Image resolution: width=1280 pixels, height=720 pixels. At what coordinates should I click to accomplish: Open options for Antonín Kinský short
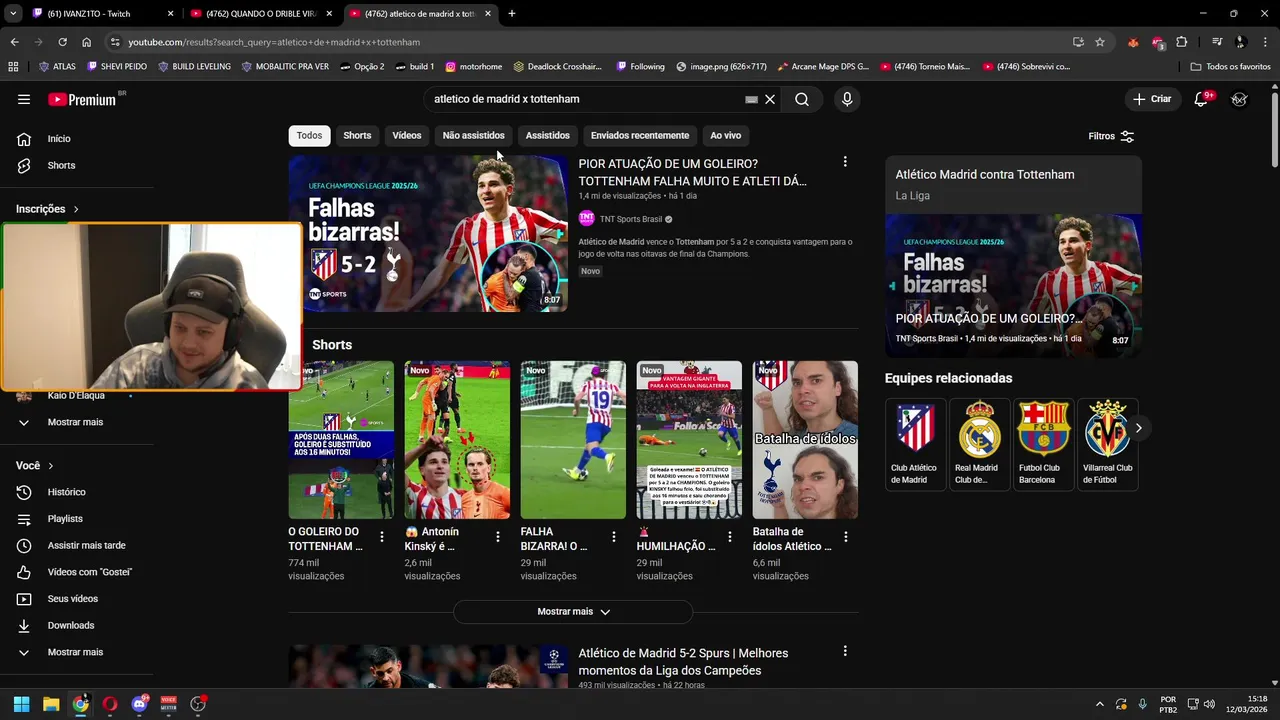498,537
